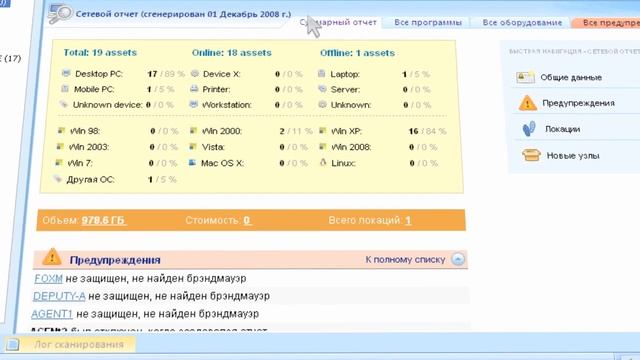Click the Unknown device icon
Image resolution: width=640 pixels, height=360 pixels.
(x=63, y=104)
